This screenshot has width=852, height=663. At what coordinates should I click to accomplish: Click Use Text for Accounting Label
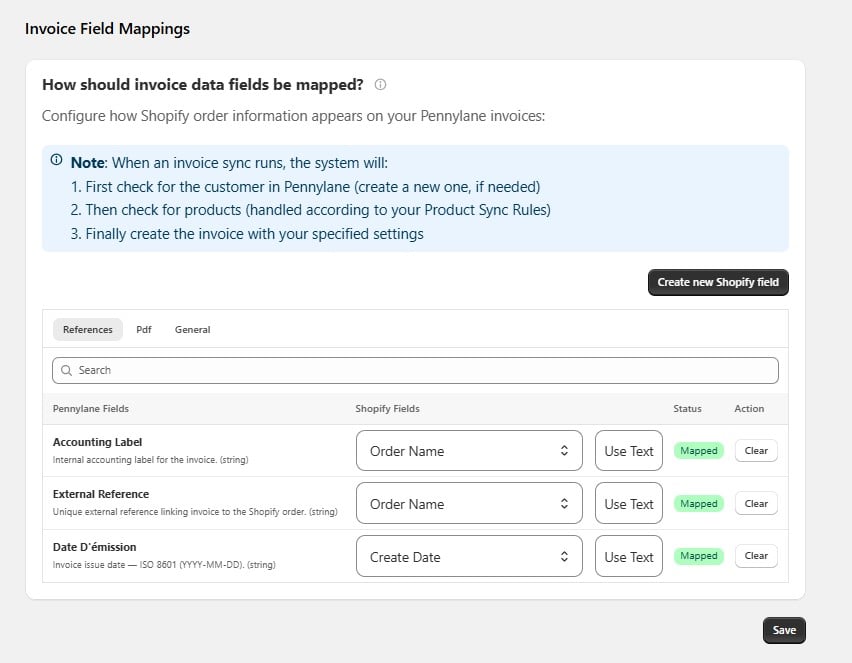click(x=629, y=451)
